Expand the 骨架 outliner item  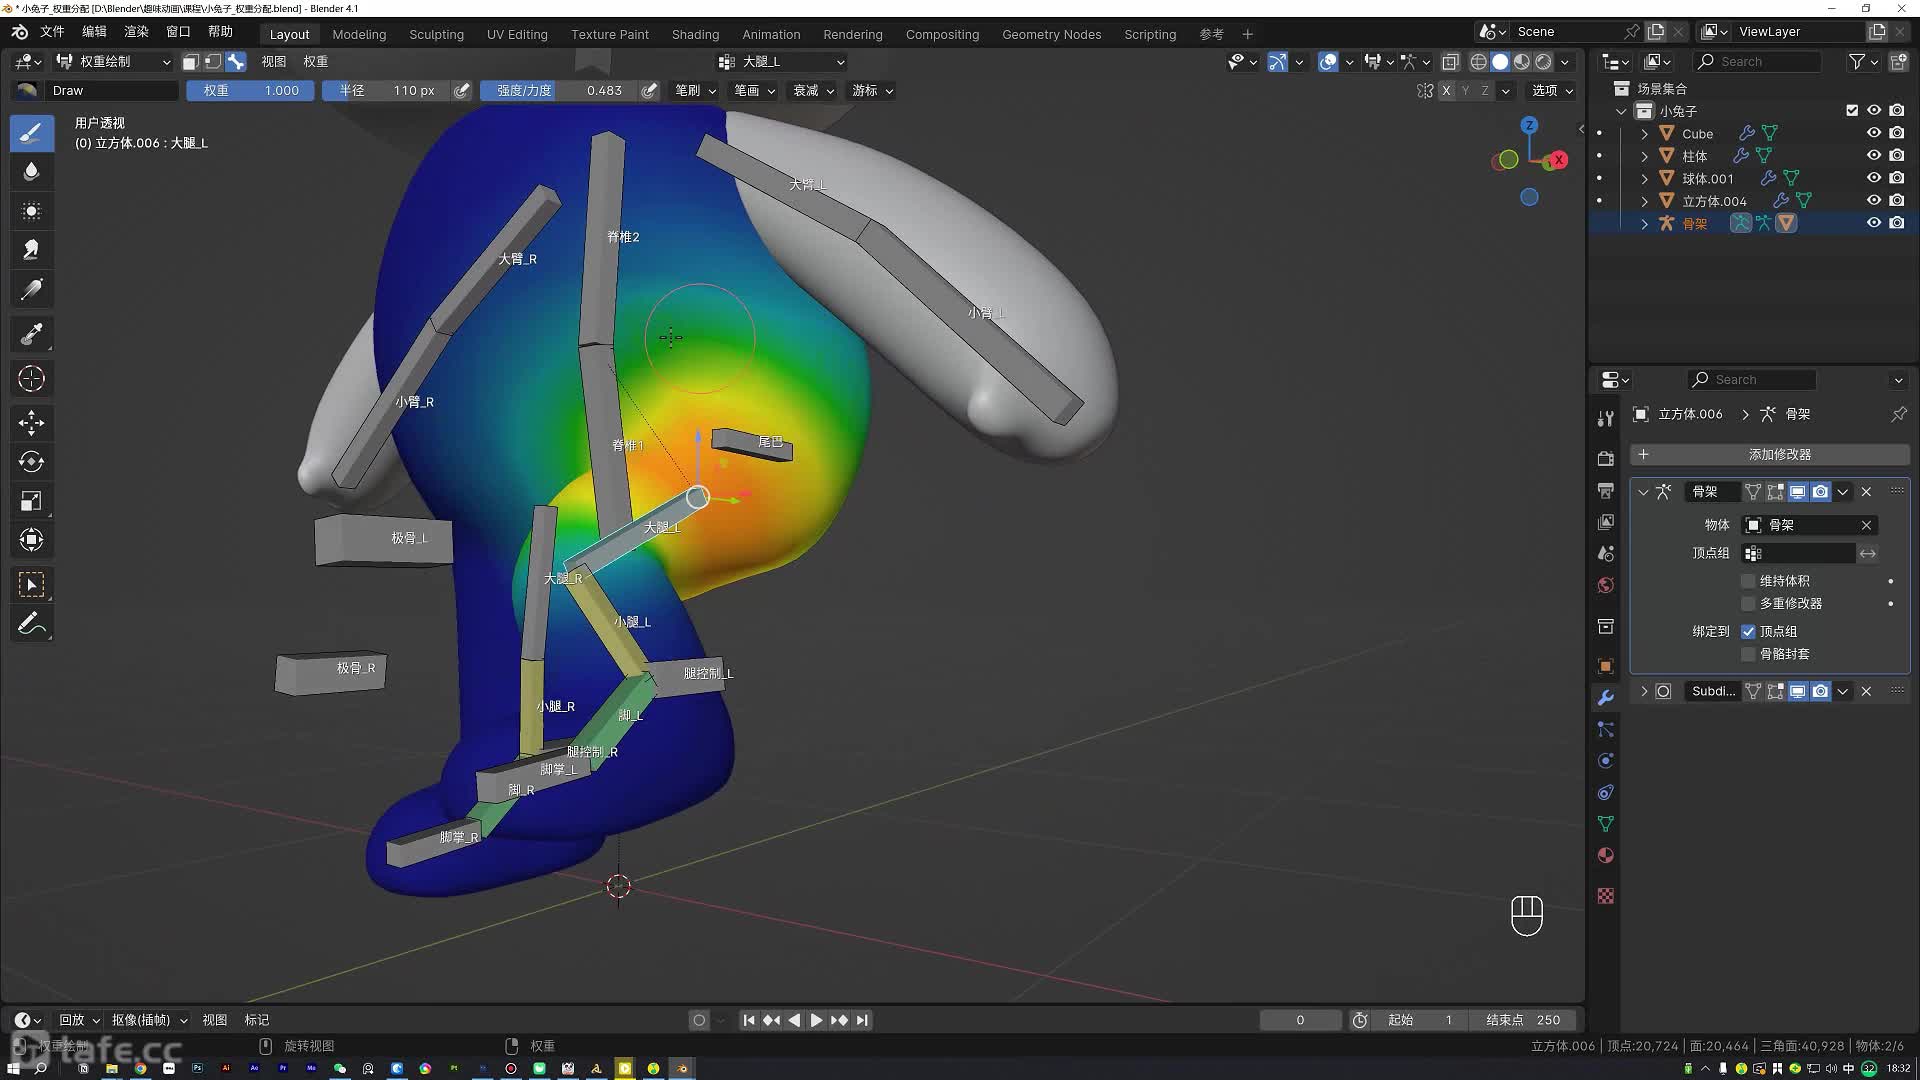tap(1644, 223)
